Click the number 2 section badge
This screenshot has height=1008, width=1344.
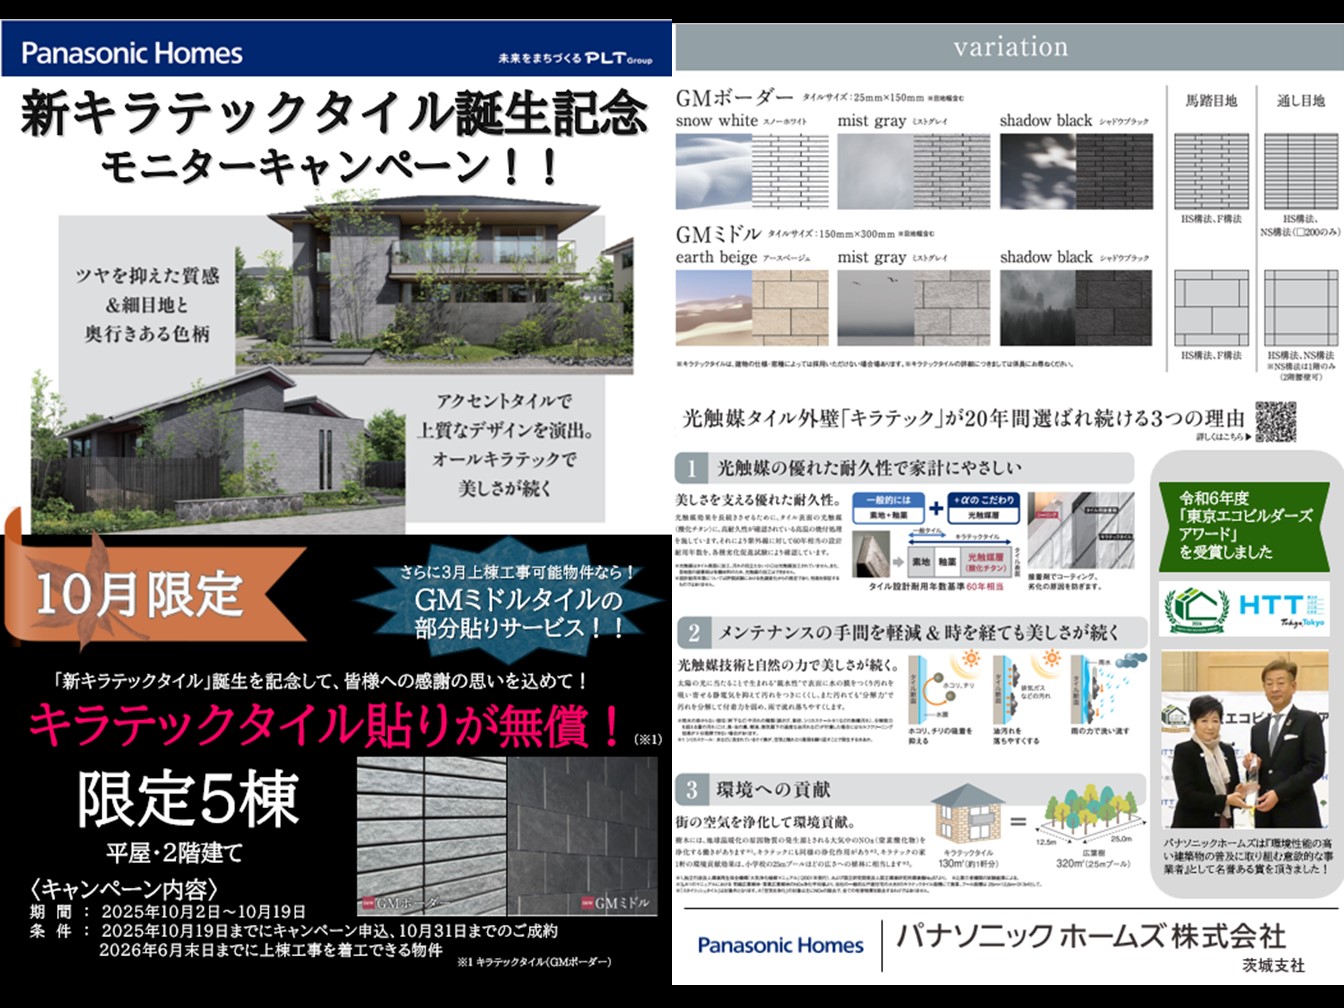pyautogui.click(x=692, y=632)
